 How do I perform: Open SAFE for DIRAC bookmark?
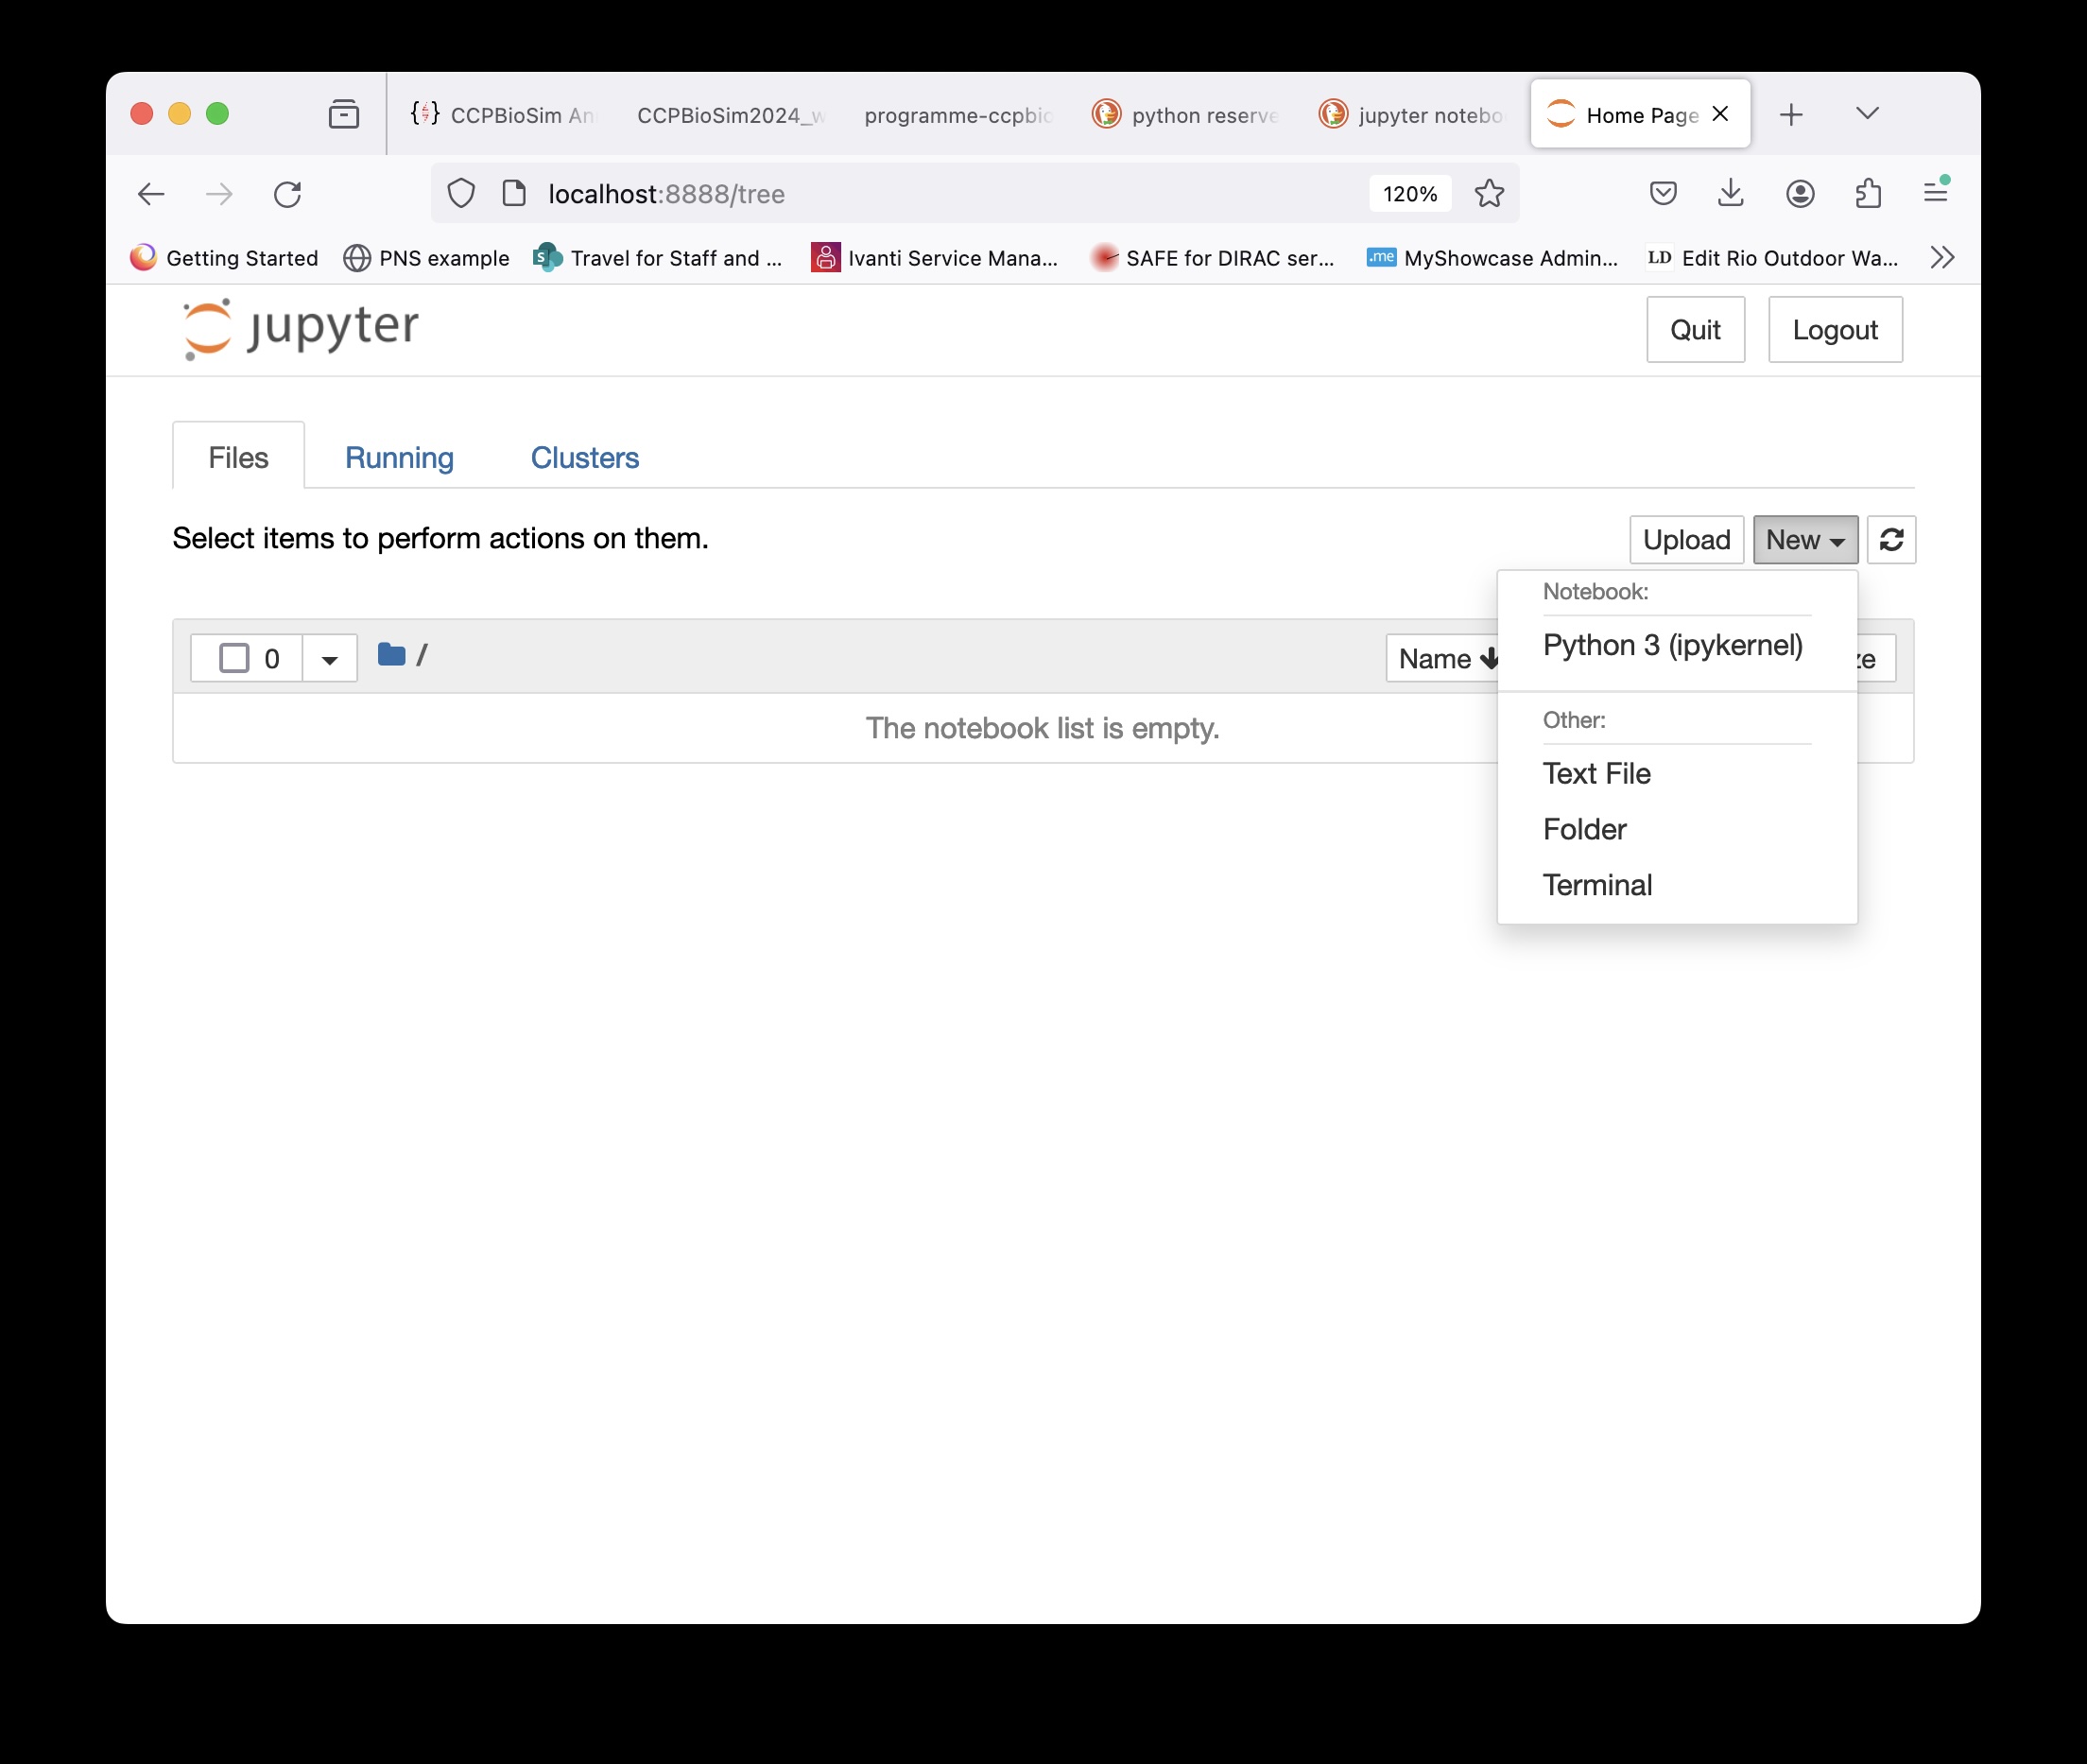[x=1213, y=258]
